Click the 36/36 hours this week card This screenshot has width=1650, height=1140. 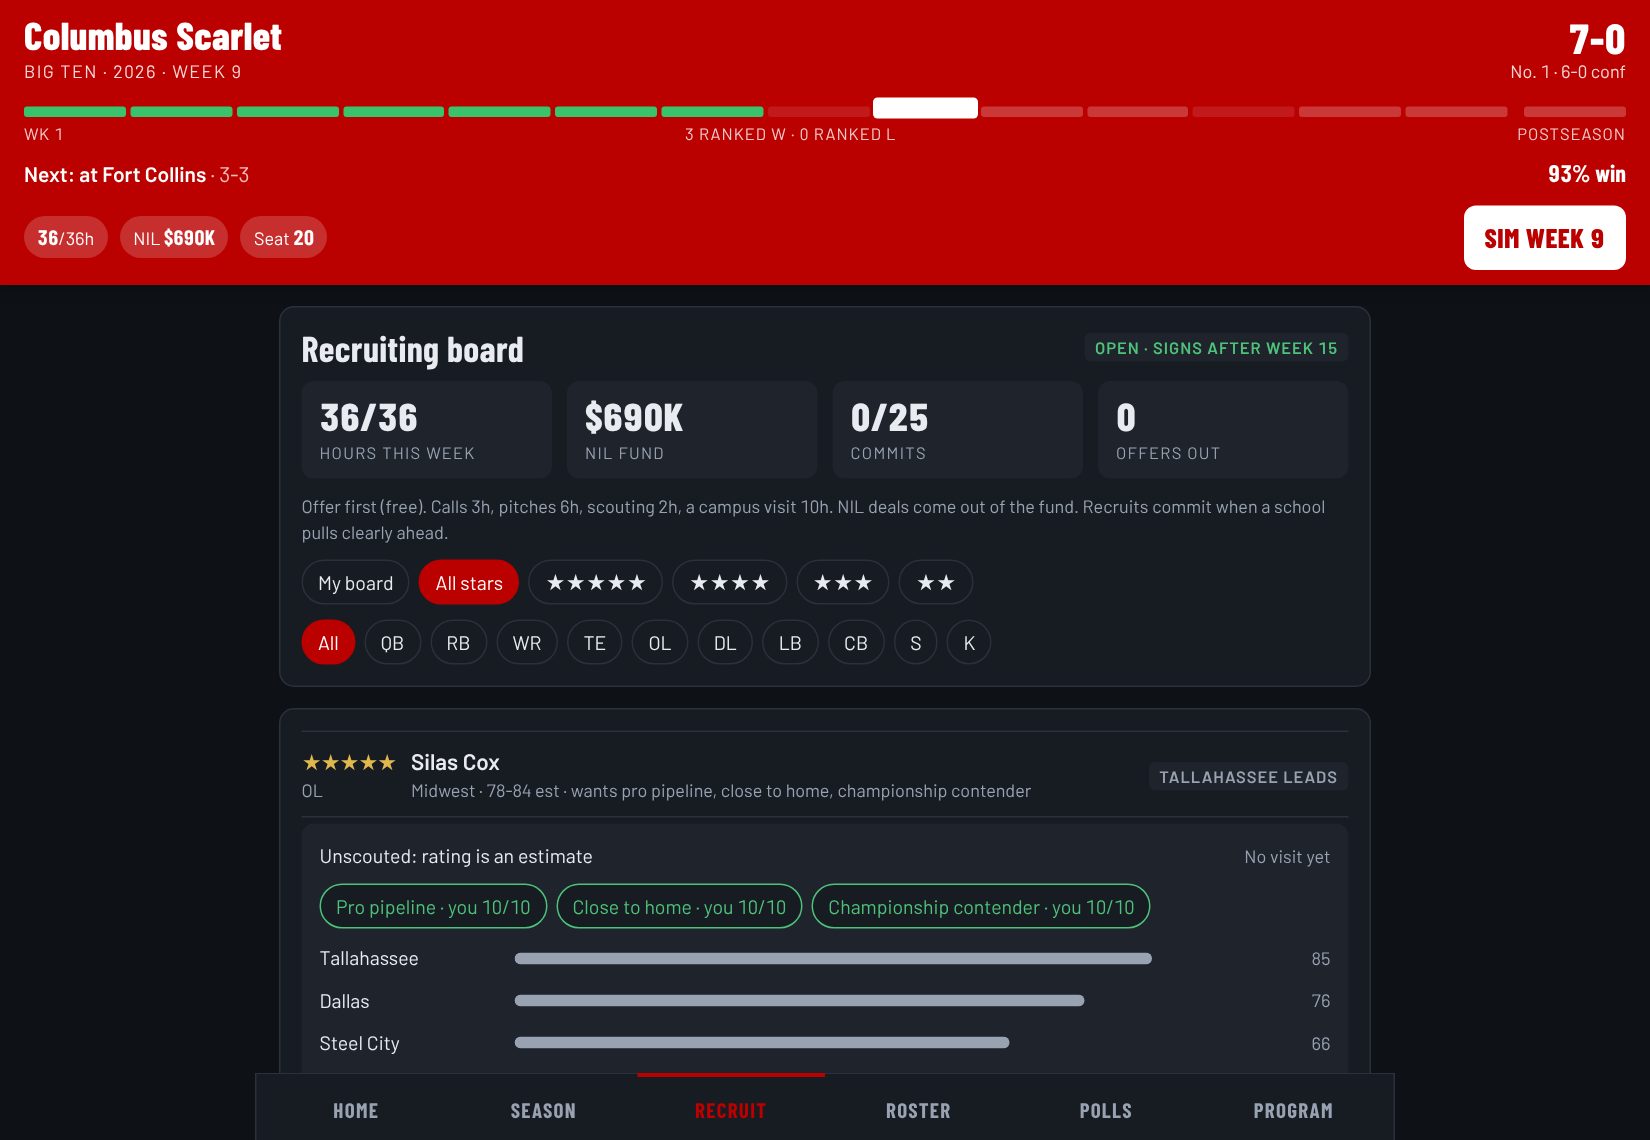[x=427, y=430]
